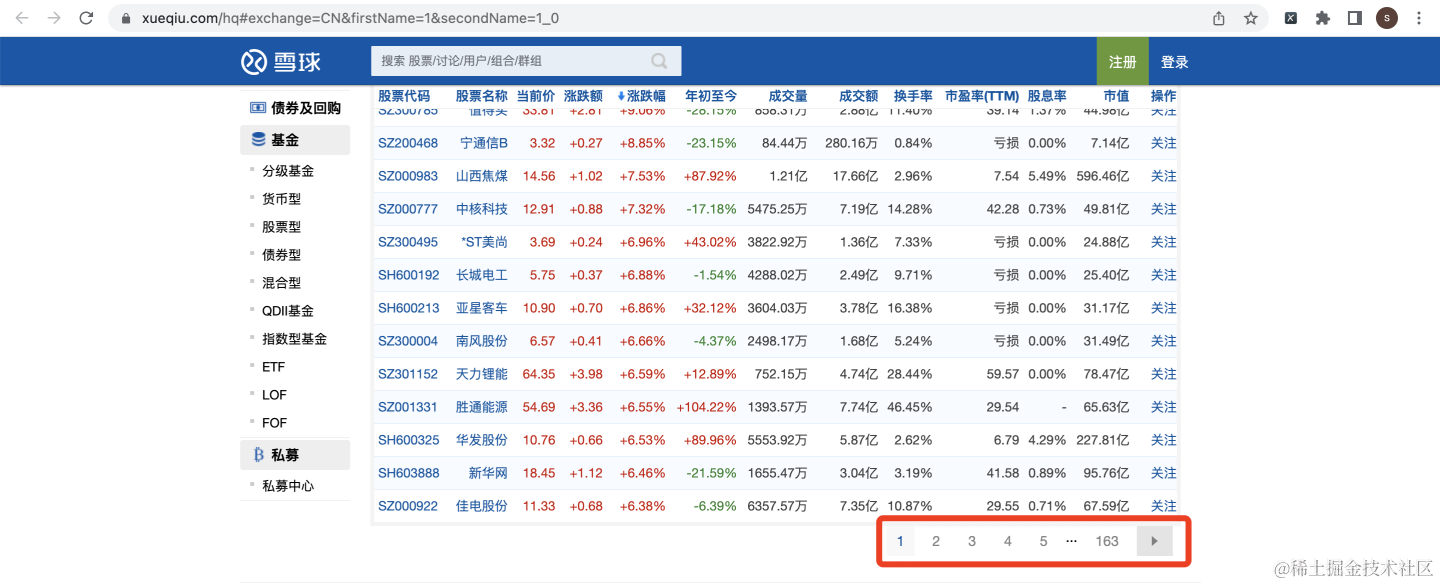The width and height of the screenshot is (1440, 585).
Task: Share this page using the share icon
Action: click(1219, 18)
